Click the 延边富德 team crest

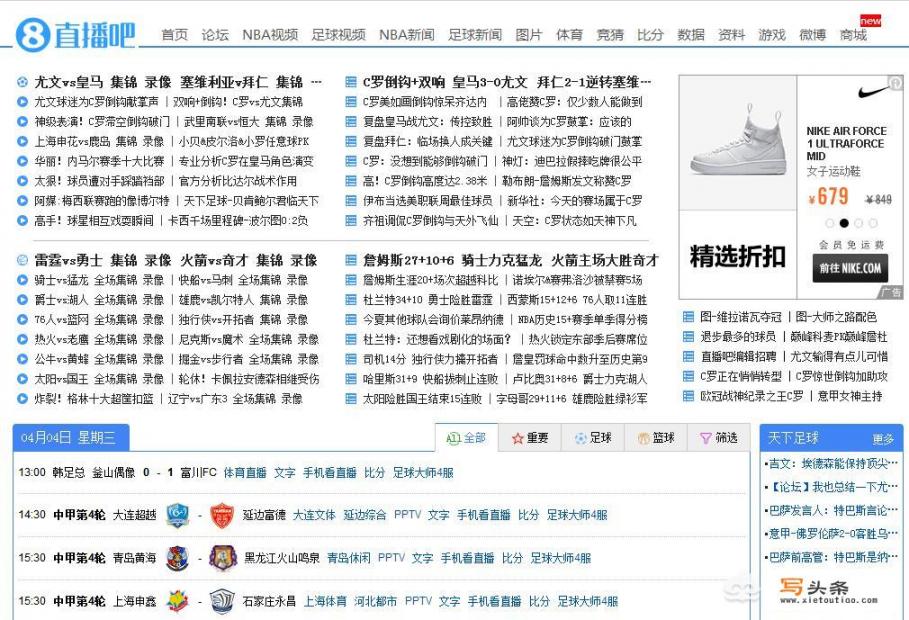[221, 515]
